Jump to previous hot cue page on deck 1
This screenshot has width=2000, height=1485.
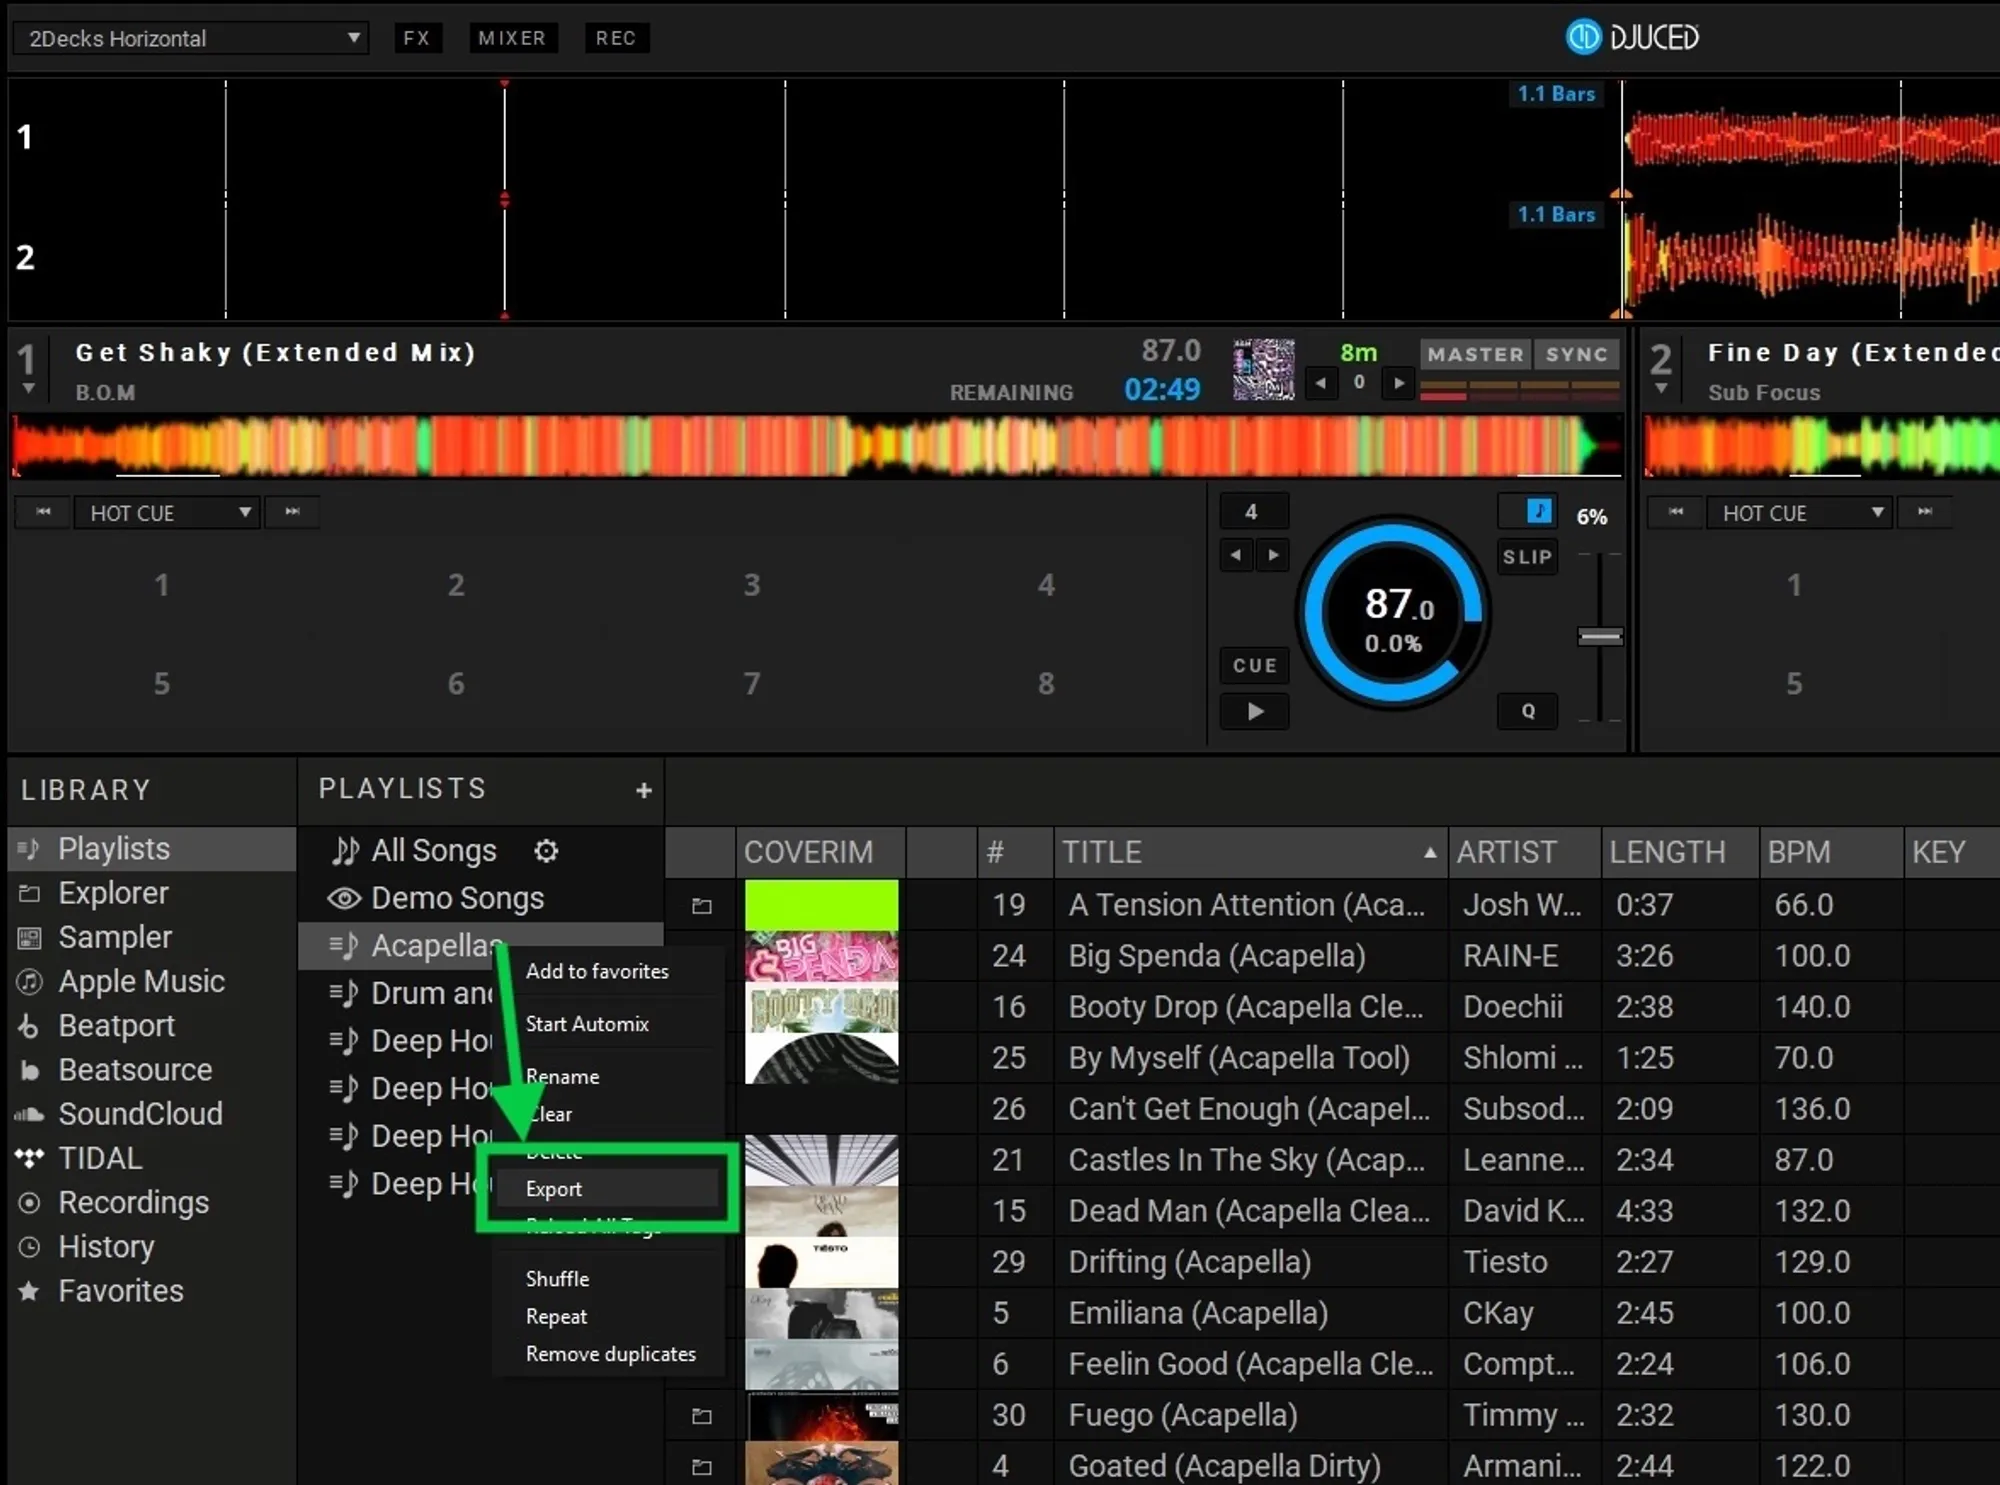coord(43,512)
